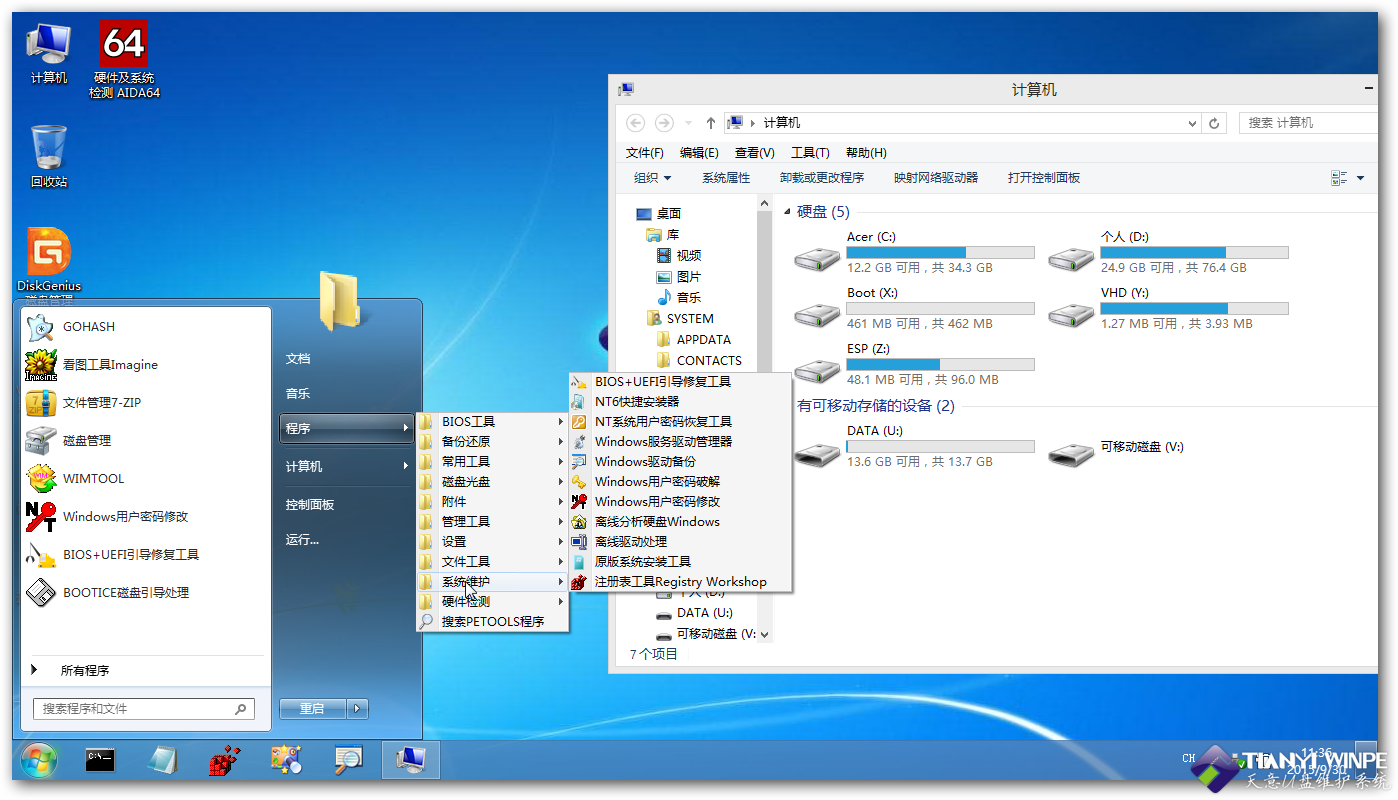
Task: Open 离线分析硬盘Windows
Action: pyautogui.click(x=680, y=521)
